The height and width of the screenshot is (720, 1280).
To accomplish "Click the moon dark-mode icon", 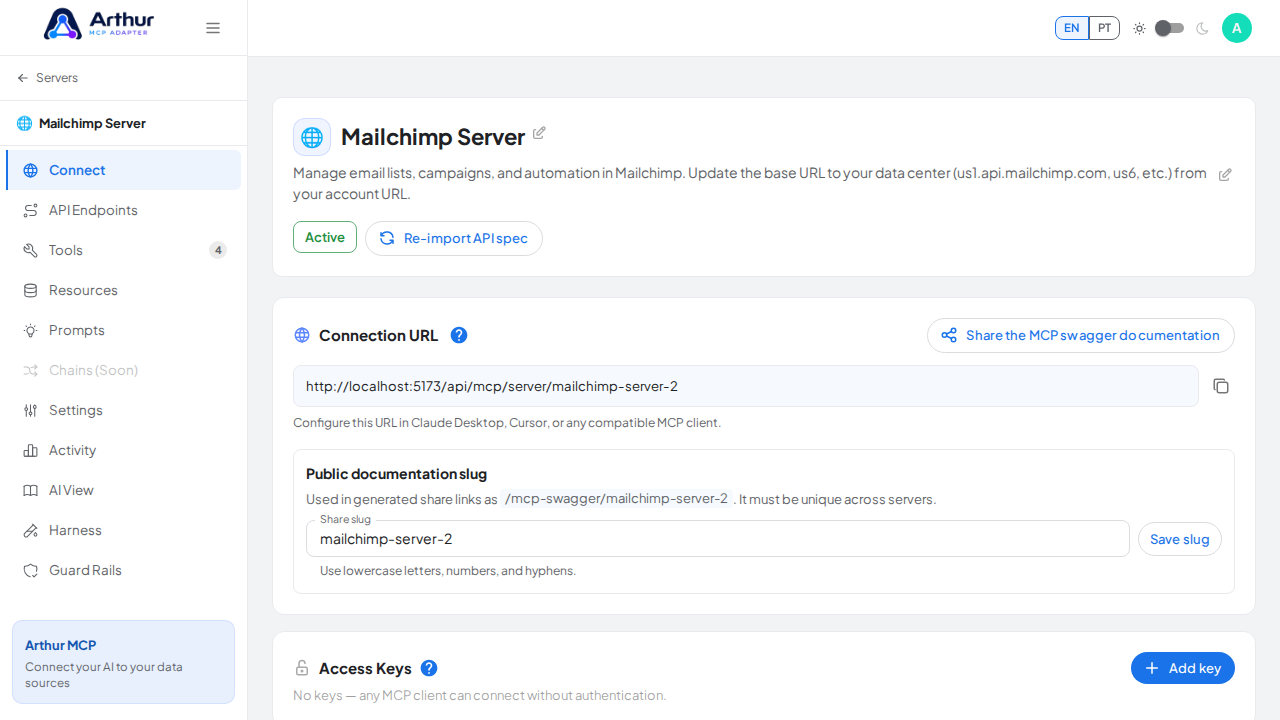I will (1202, 28).
